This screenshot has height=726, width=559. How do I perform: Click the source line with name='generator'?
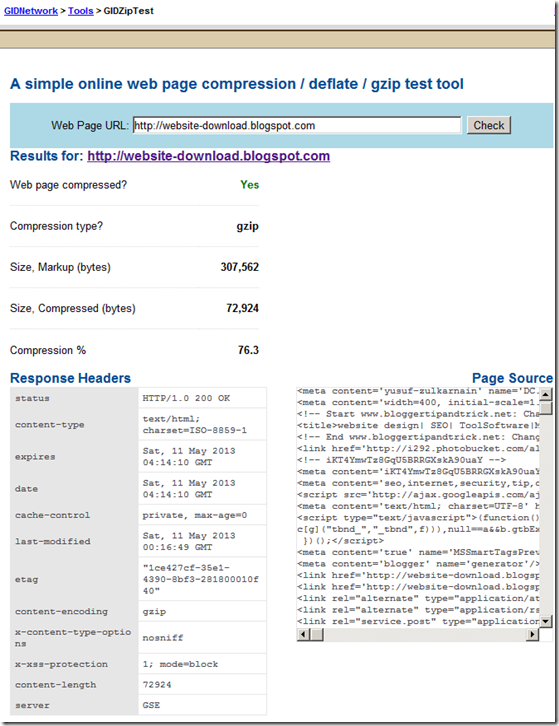418,564
